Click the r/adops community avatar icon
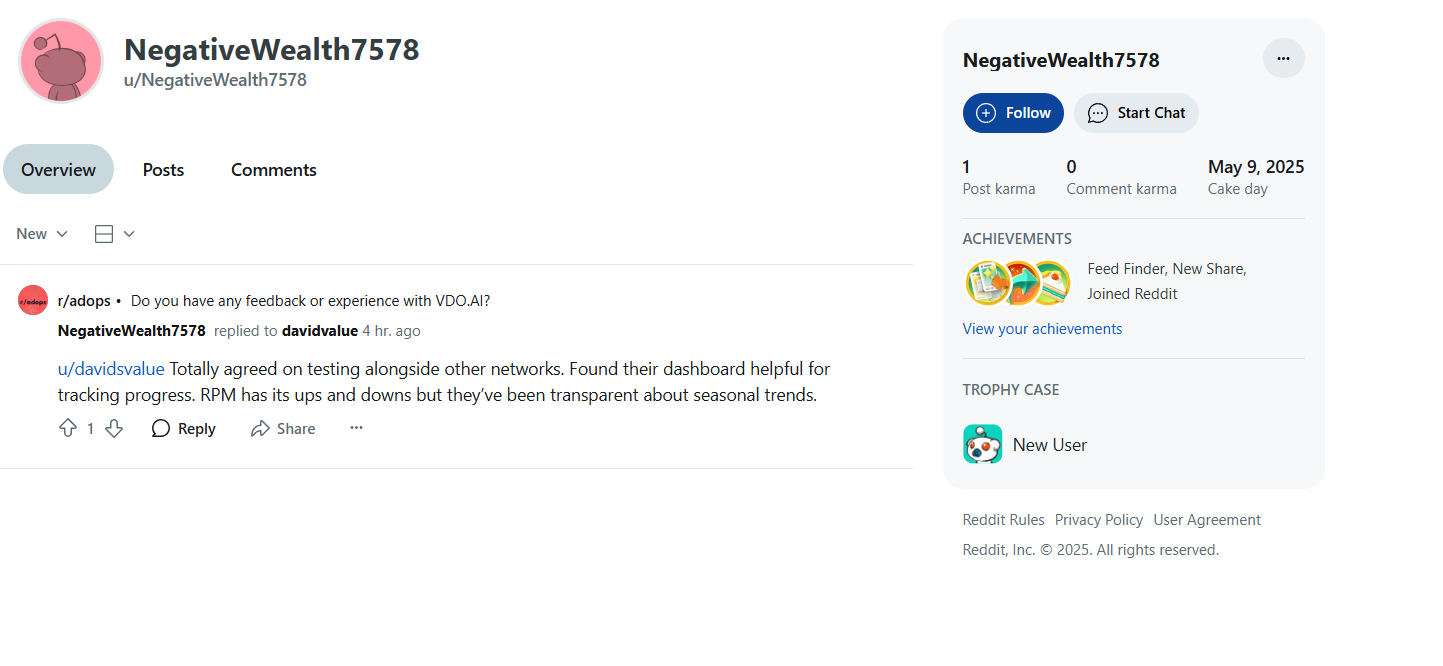Image resolution: width=1443 pixels, height=666 pixels. pos(33,300)
